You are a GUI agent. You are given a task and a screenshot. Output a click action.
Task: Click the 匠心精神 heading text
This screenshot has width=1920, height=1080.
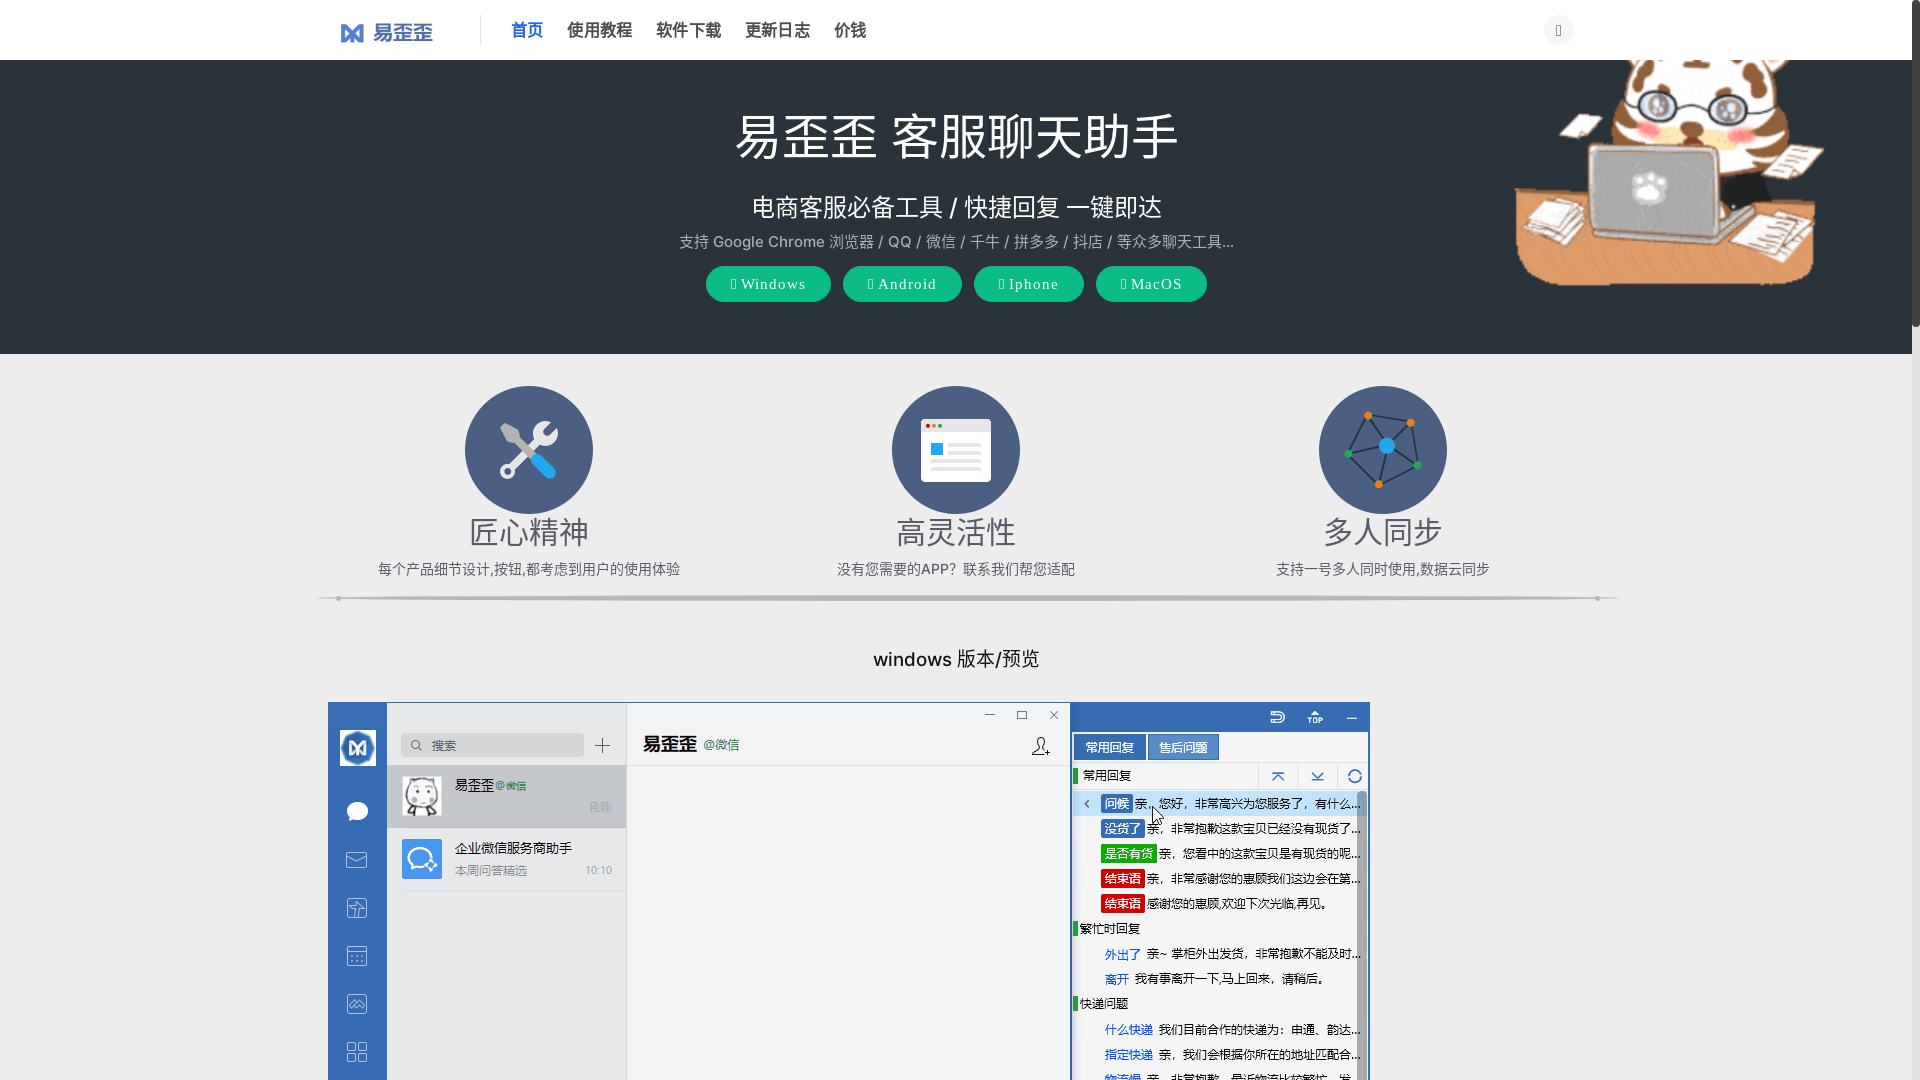(x=529, y=532)
